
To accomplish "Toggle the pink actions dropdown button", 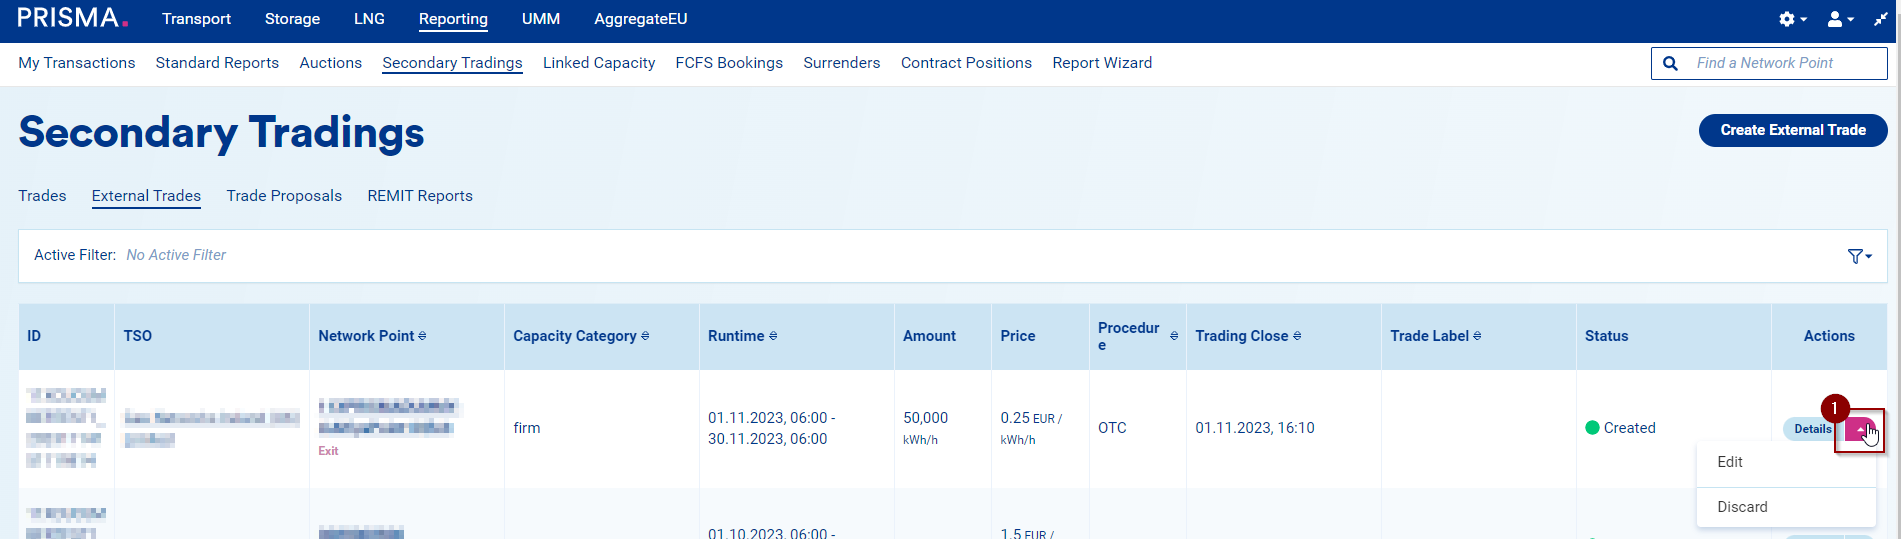I will click(1859, 429).
